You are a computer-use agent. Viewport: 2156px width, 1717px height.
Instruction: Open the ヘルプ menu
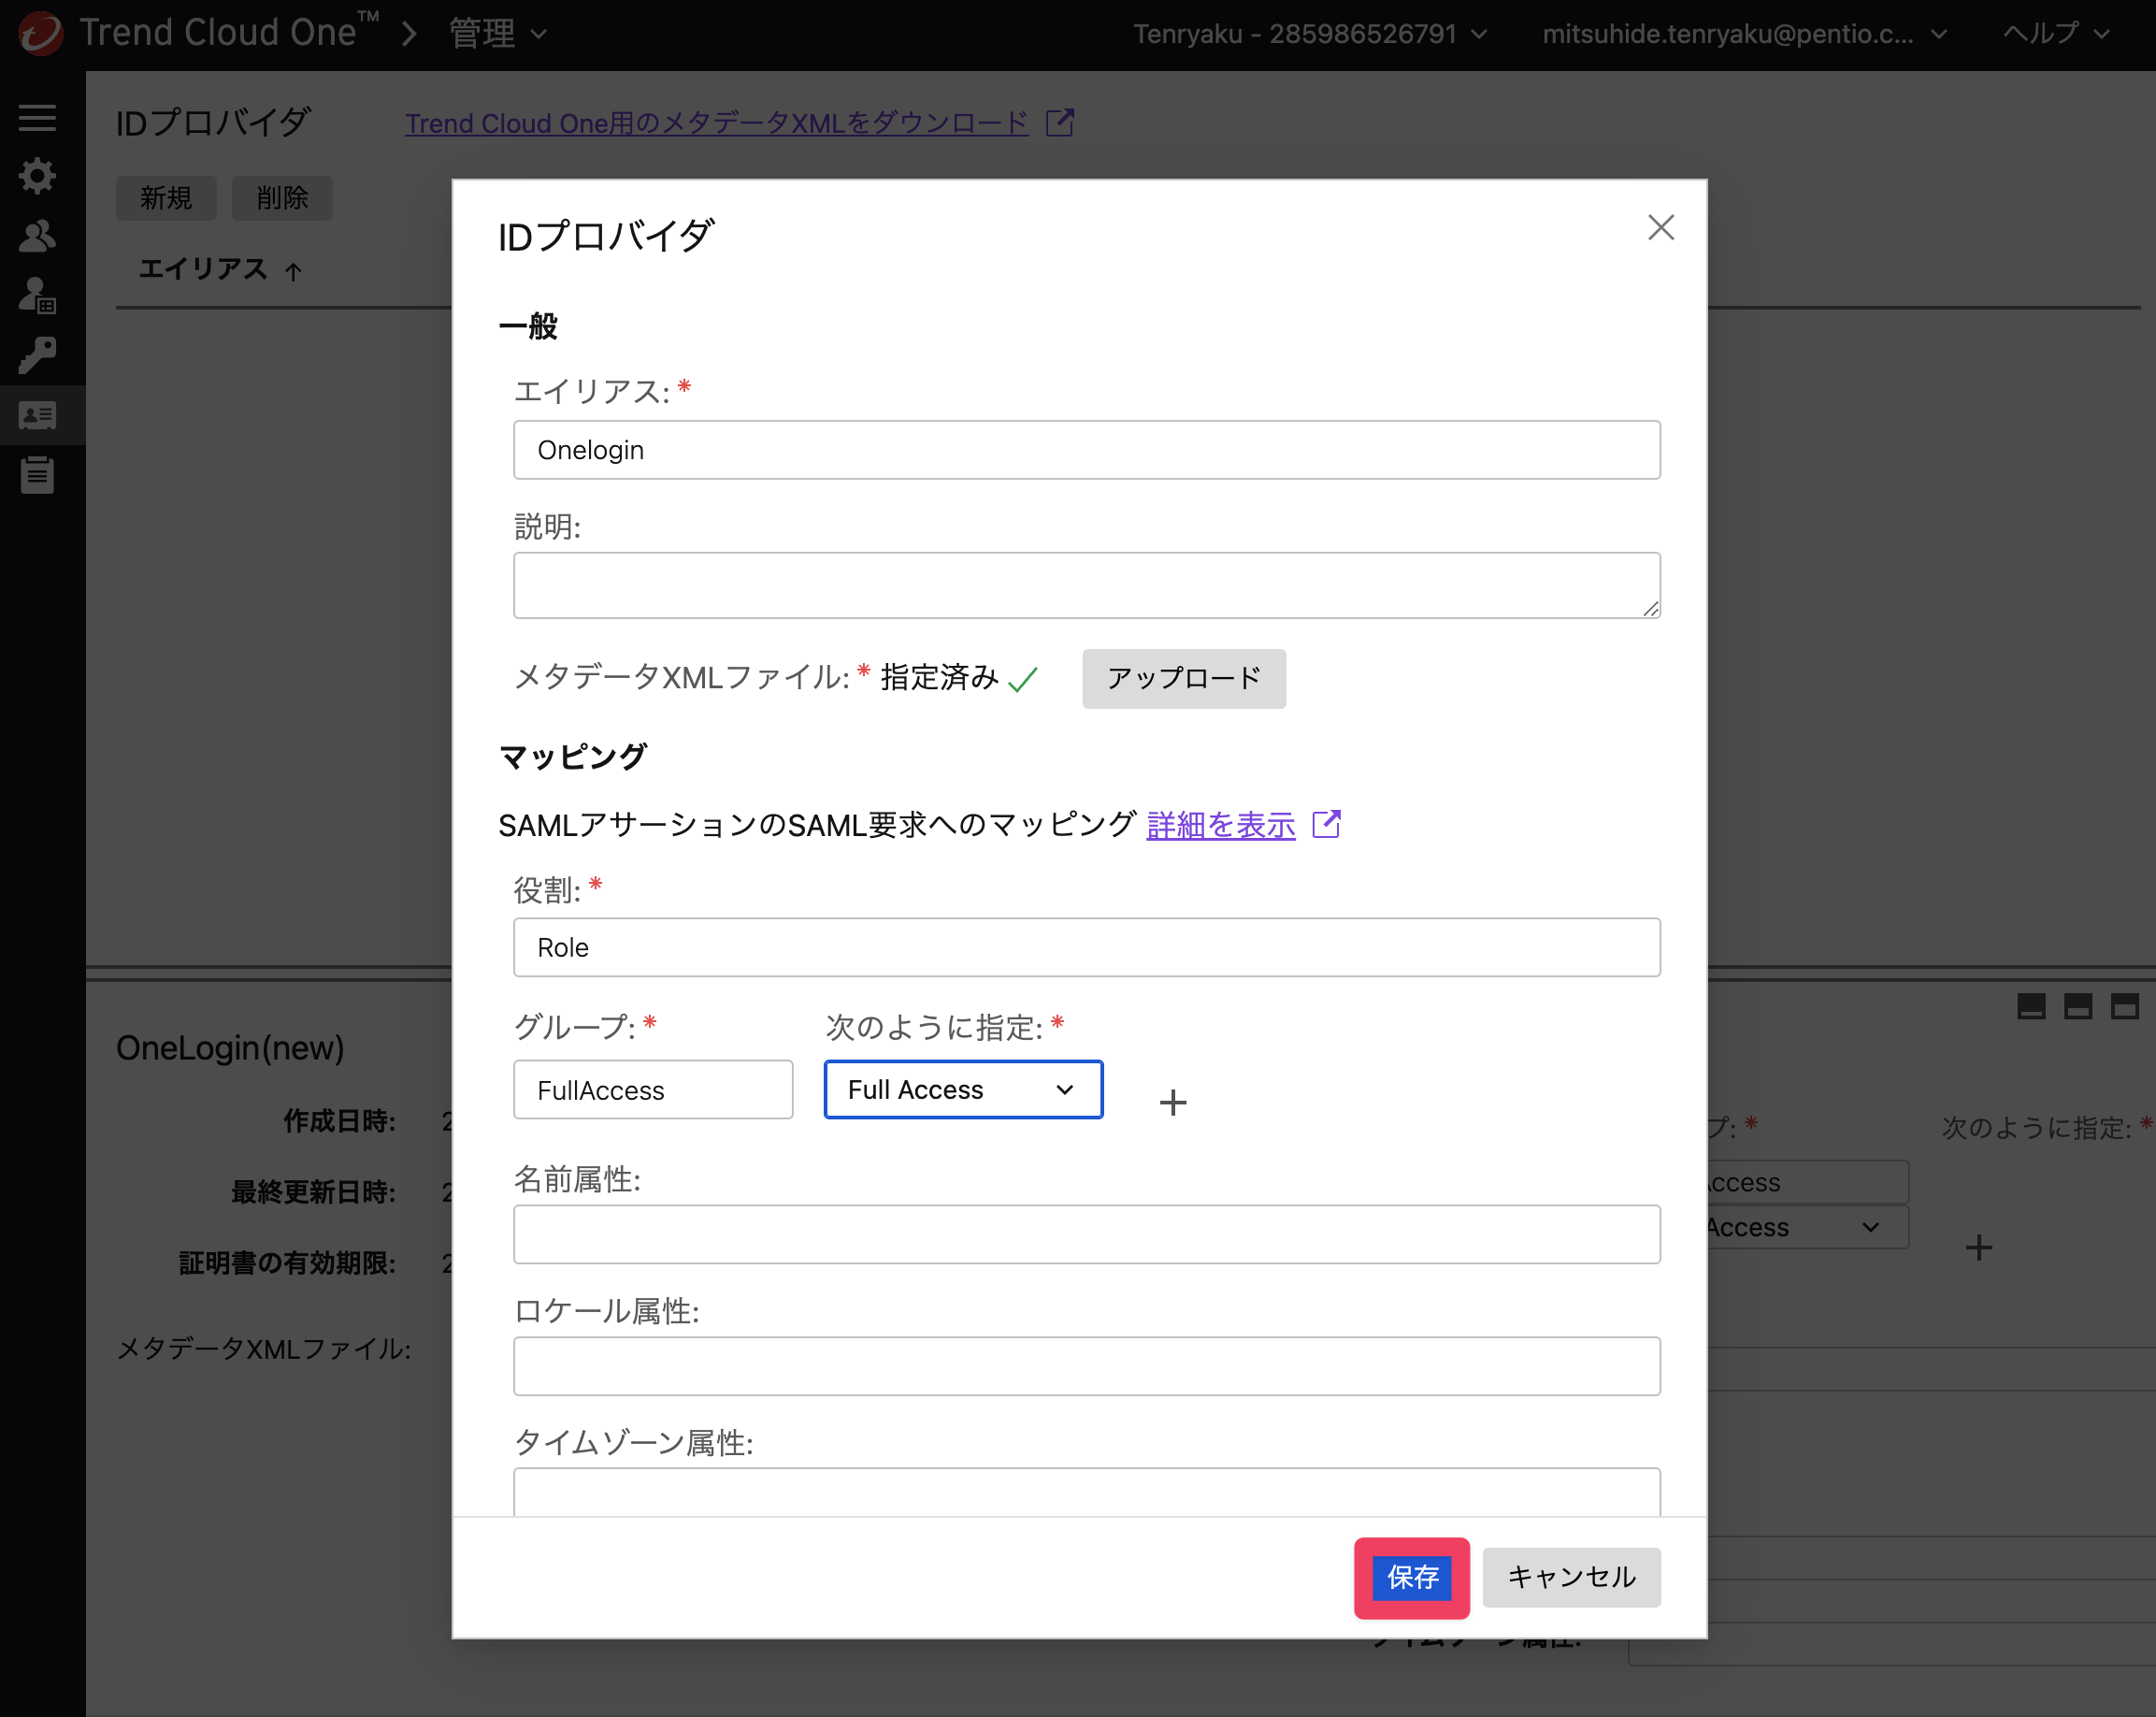click(x=2056, y=34)
